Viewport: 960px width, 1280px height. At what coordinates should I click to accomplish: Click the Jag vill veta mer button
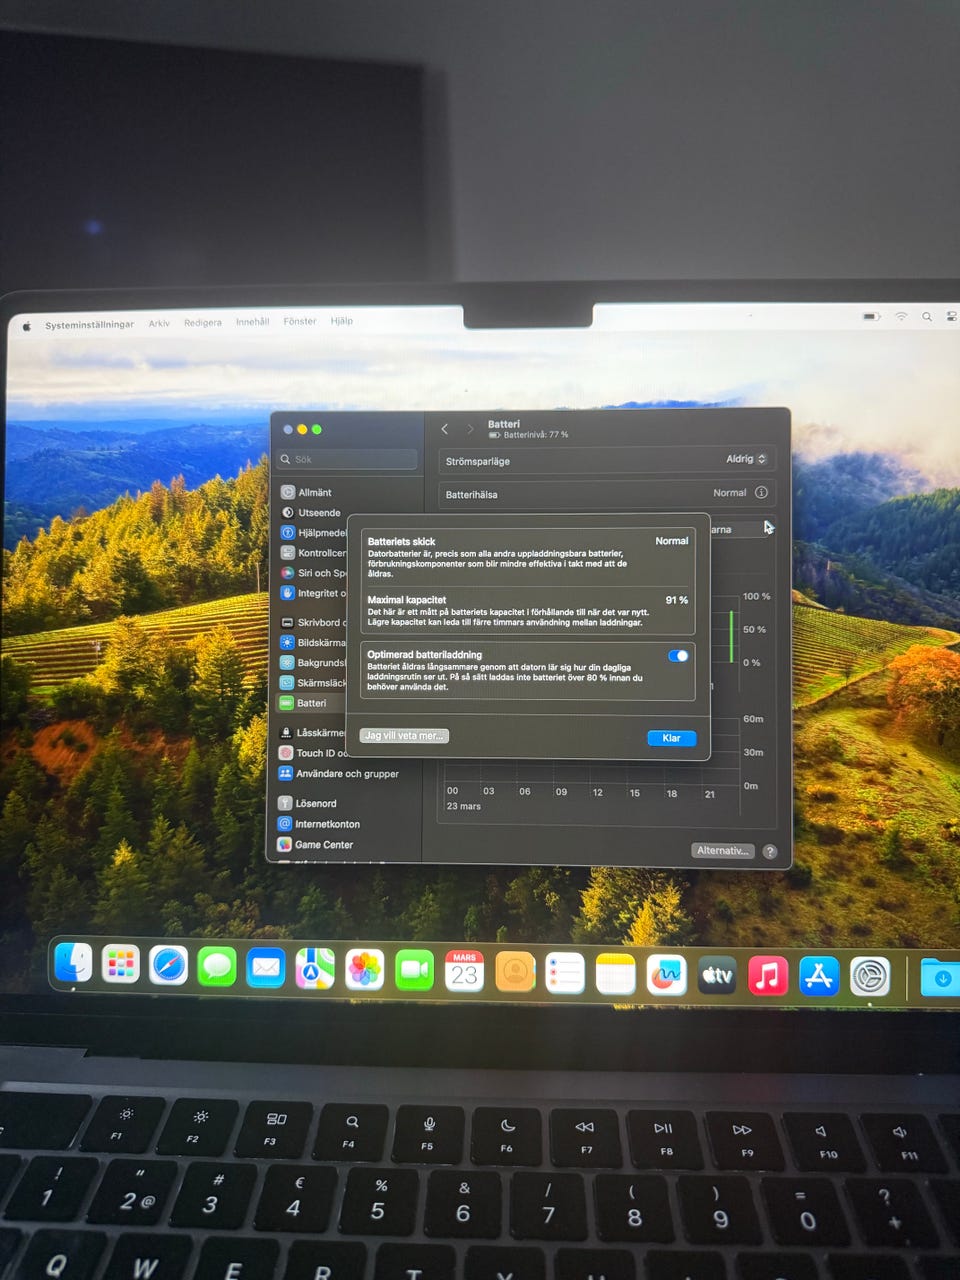tap(404, 735)
